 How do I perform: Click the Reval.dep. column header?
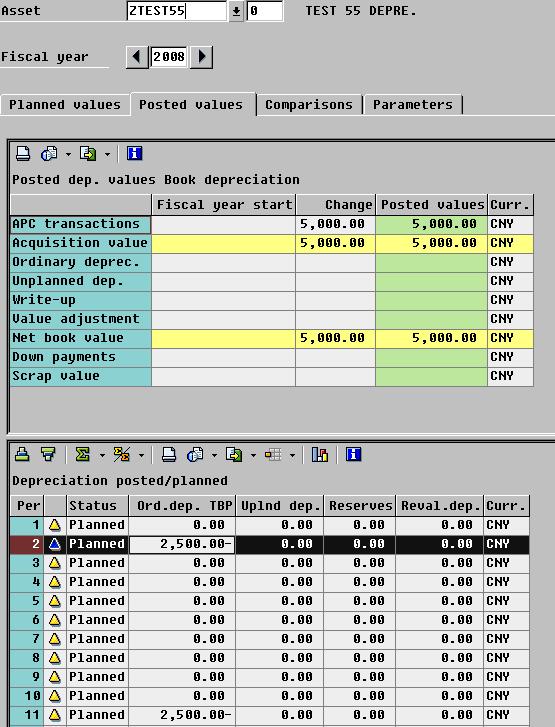click(x=440, y=506)
